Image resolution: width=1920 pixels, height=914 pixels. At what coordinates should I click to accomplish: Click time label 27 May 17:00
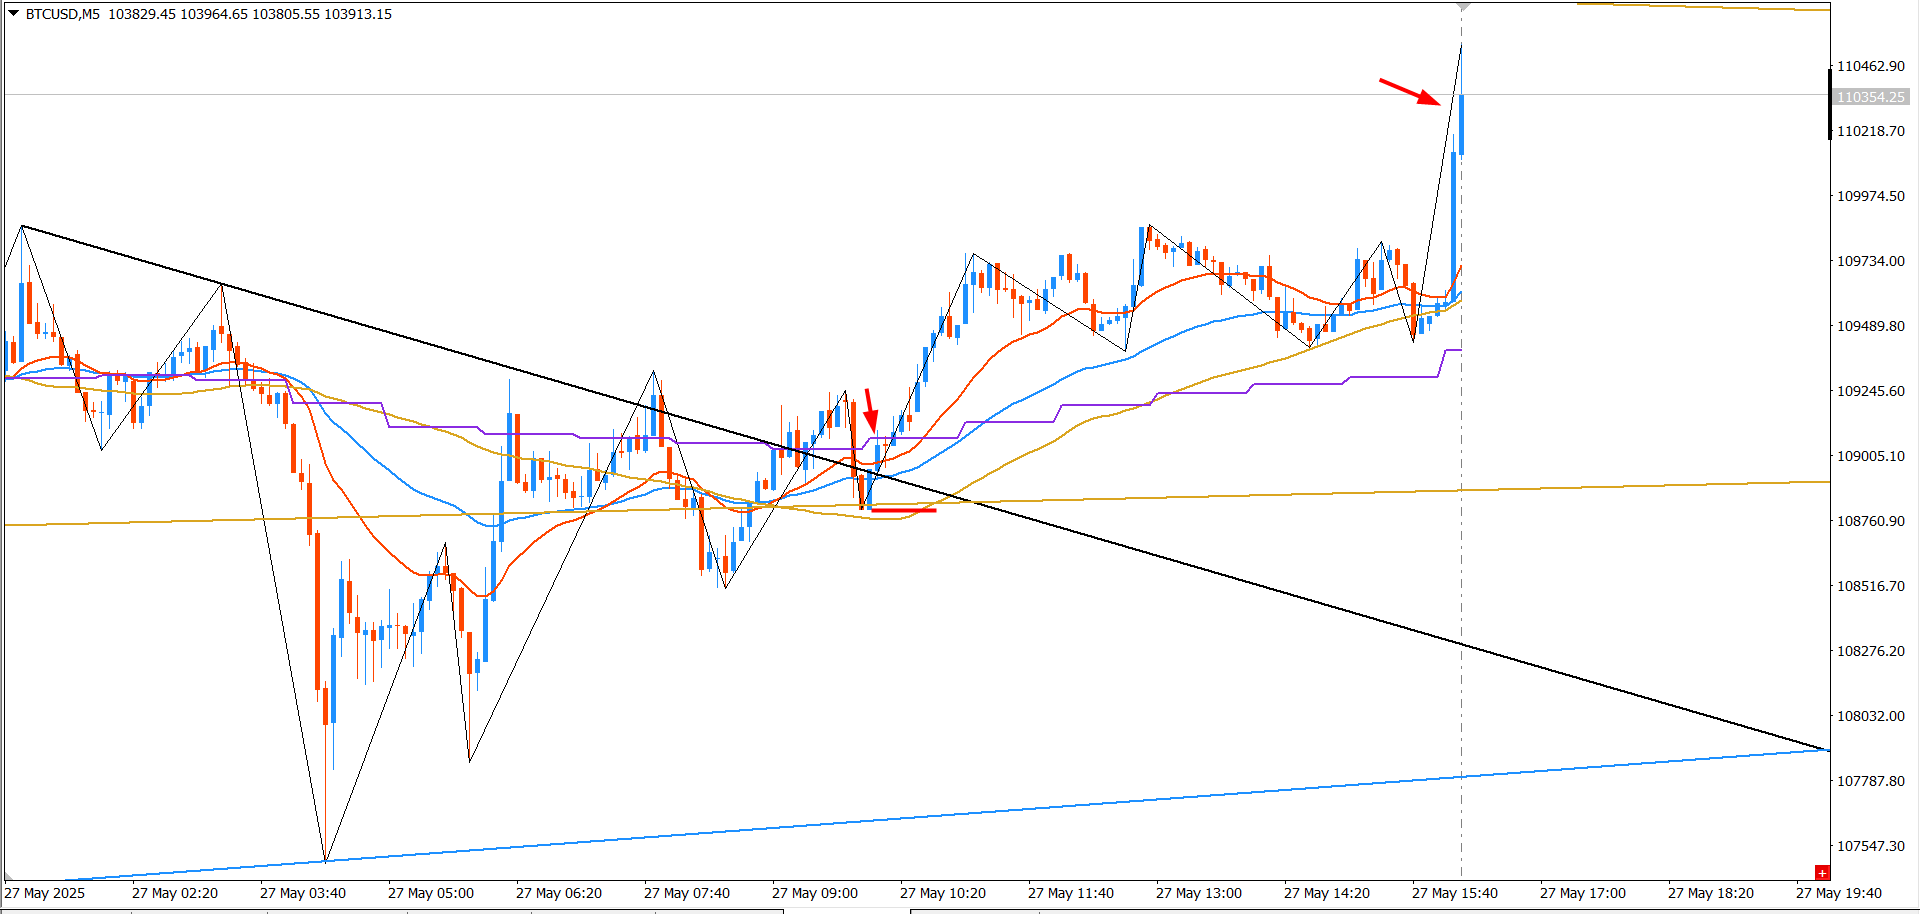pyautogui.click(x=1583, y=893)
